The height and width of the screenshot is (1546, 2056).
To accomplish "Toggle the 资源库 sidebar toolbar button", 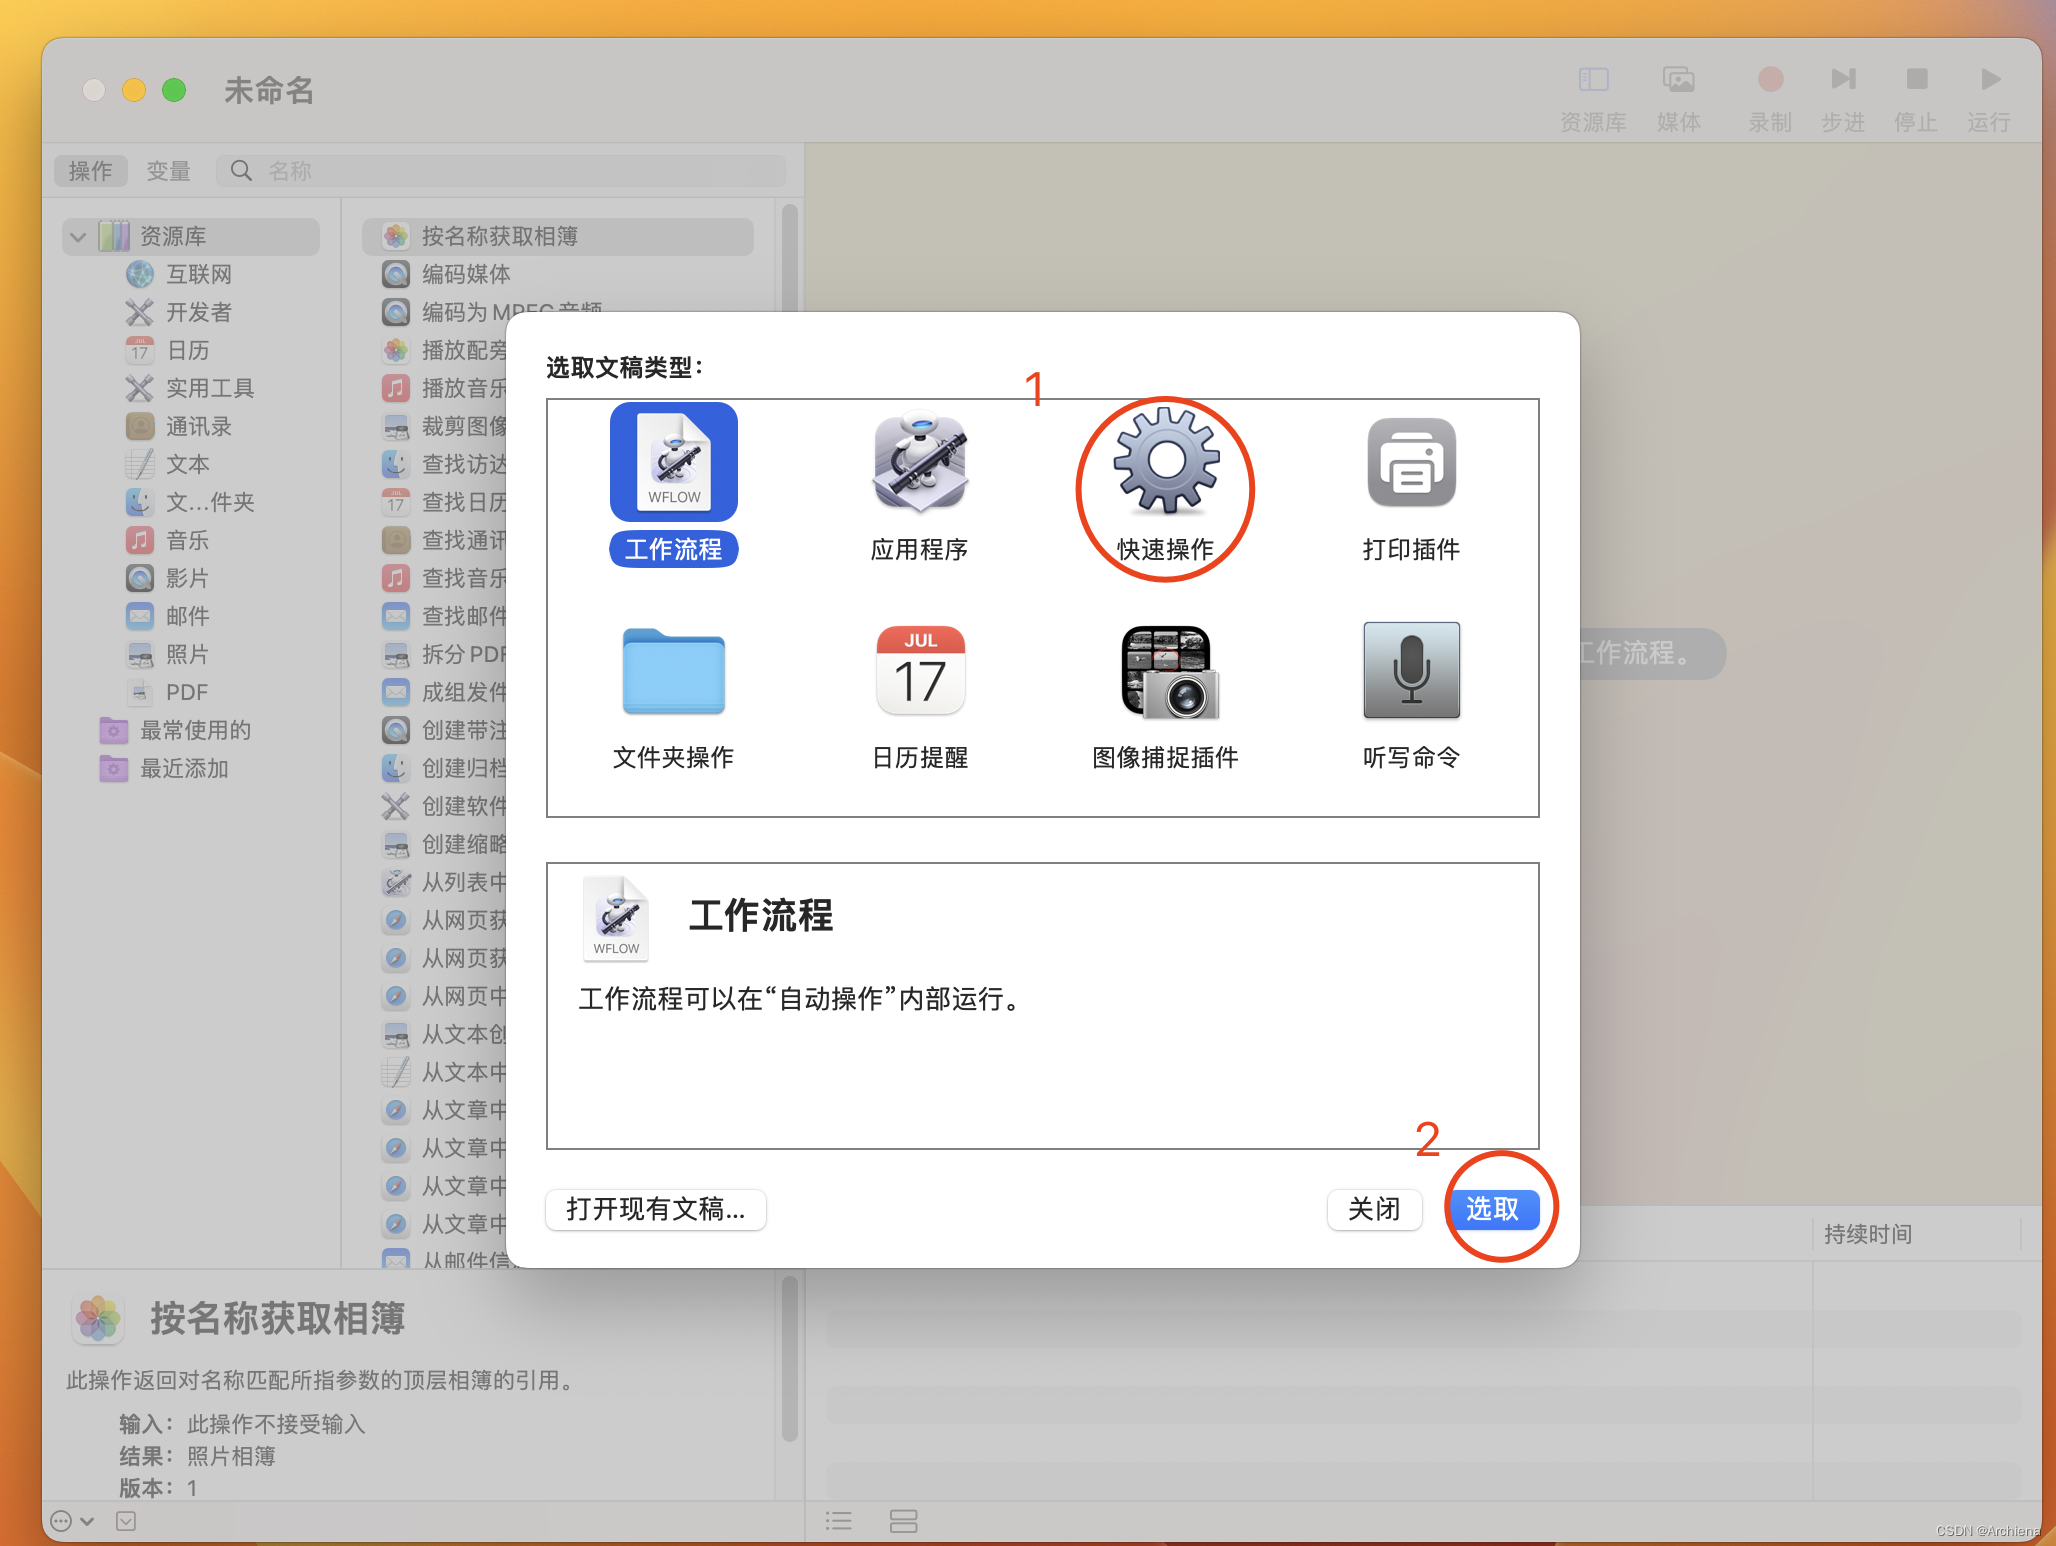I will (1593, 80).
